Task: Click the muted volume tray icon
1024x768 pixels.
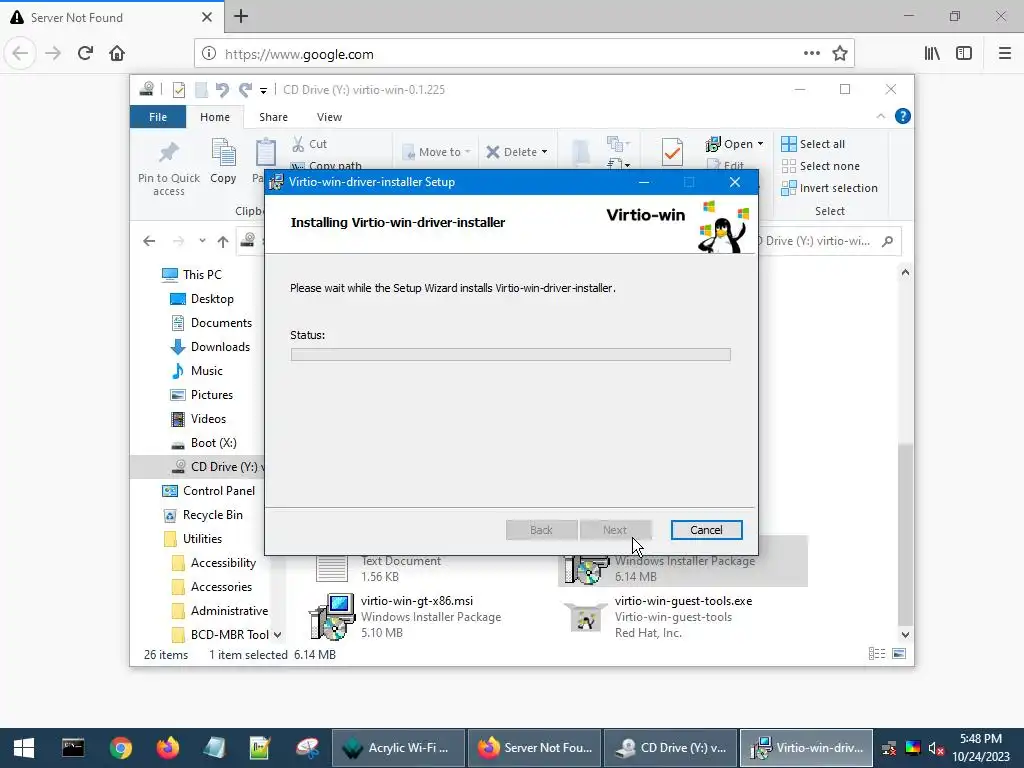Action: point(936,748)
